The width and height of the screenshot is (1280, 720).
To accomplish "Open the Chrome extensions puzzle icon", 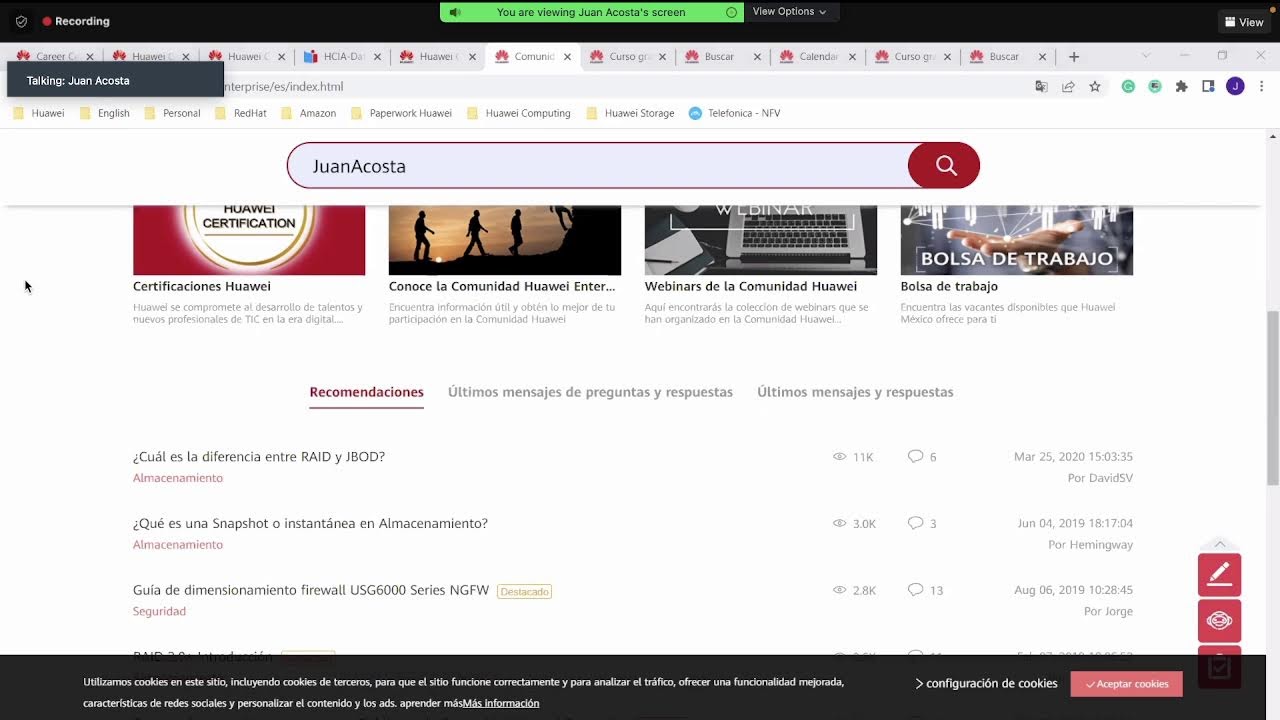I will tap(1182, 87).
